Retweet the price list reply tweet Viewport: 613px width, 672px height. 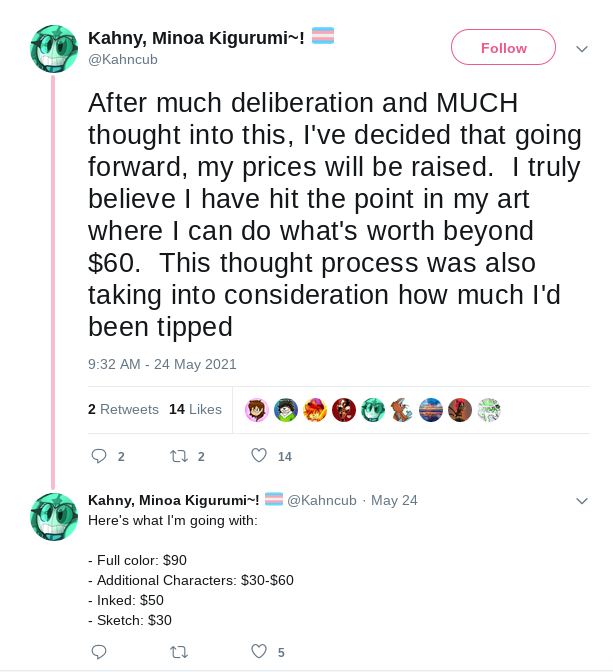[179, 652]
